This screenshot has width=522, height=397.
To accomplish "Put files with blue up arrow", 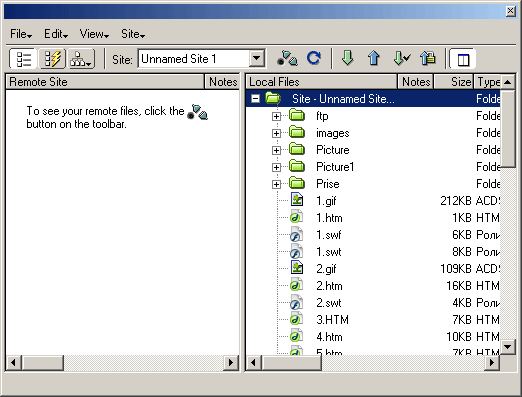I will [374, 58].
